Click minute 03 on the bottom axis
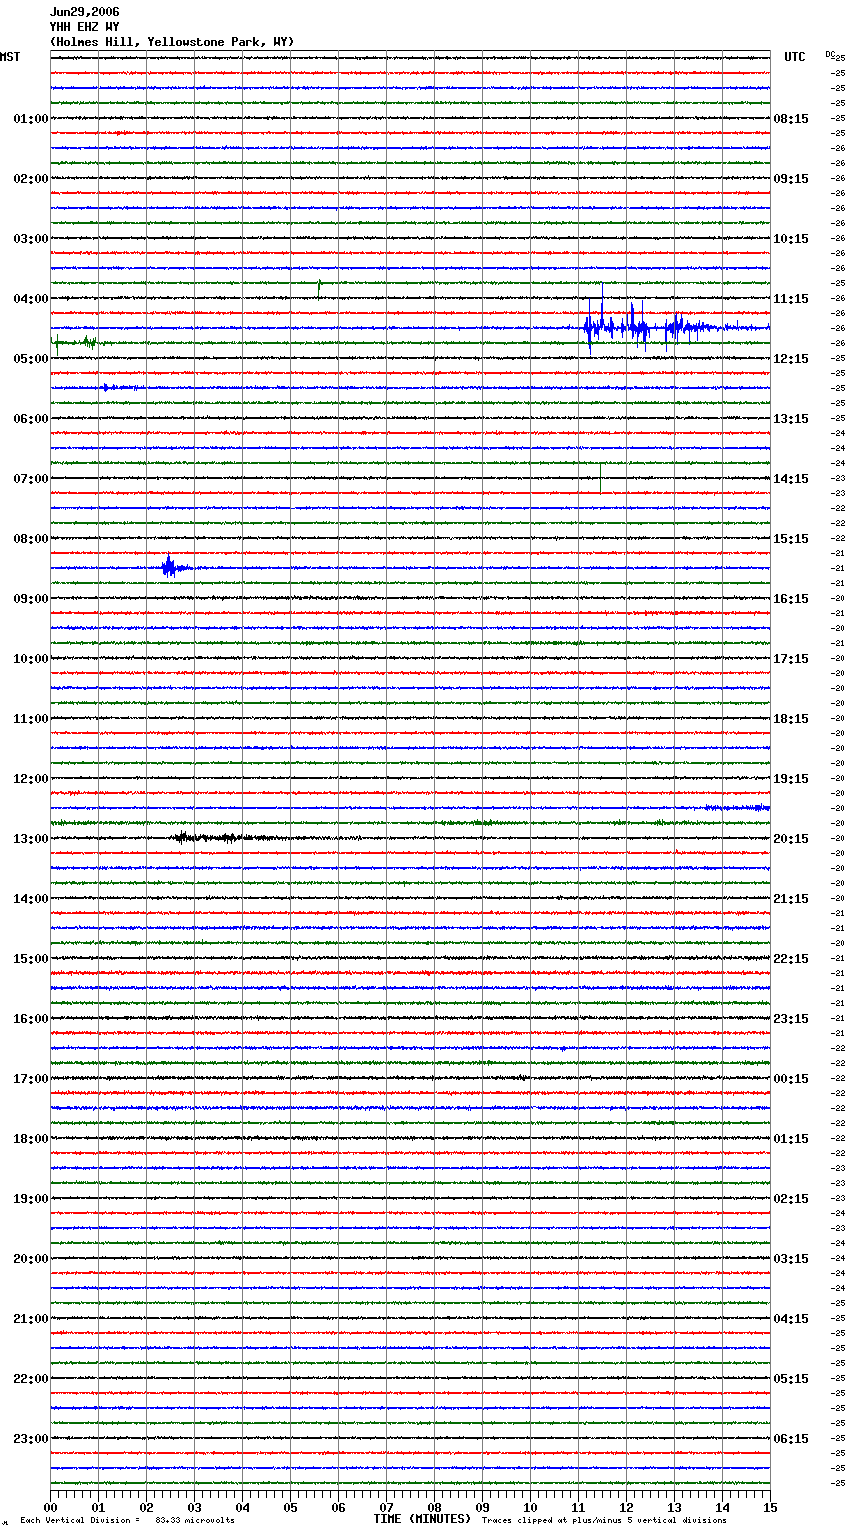The height and width of the screenshot is (1534, 850). pos(194,1507)
